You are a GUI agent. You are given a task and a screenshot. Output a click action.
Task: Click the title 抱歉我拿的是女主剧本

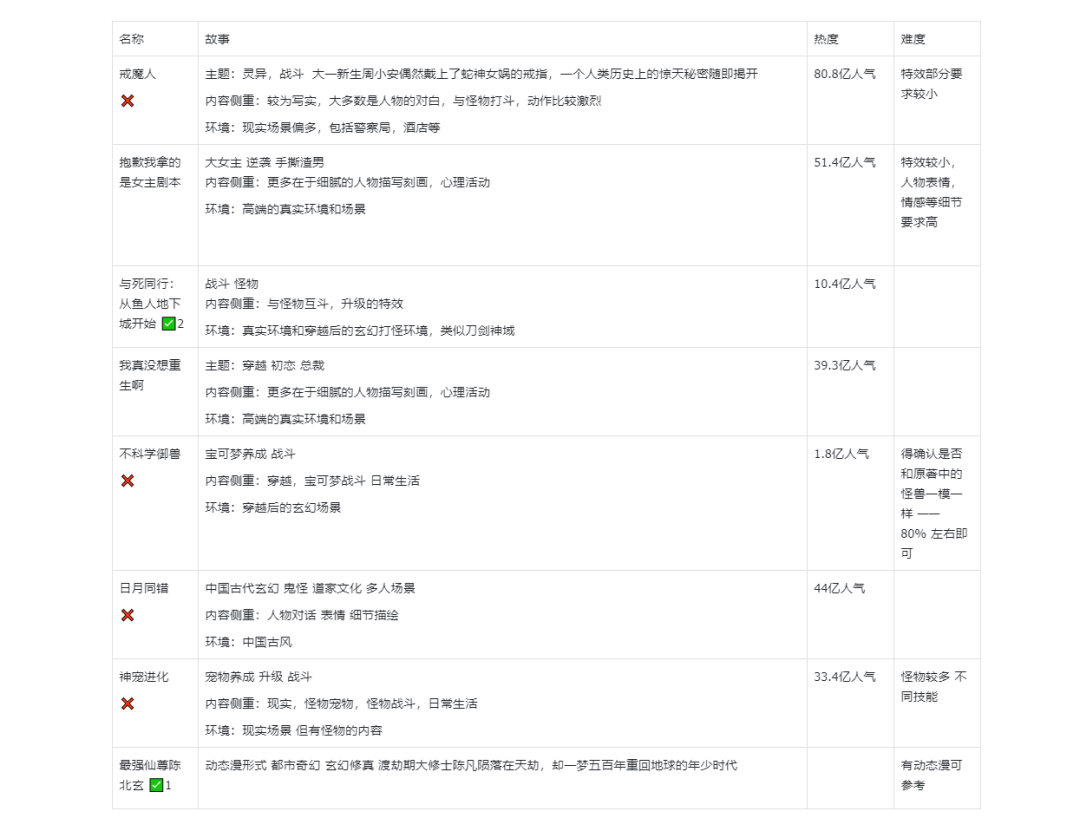click(x=150, y=172)
